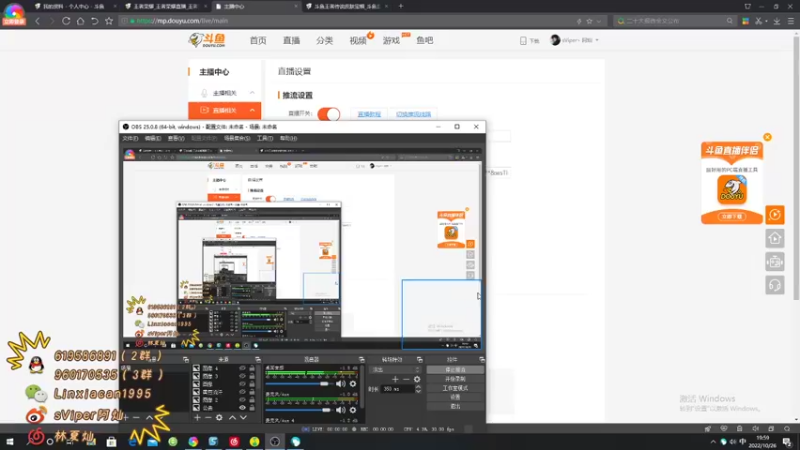Image resolution: width=800 pixels, height=450 pixels.
Task: Go back in browser history
Action: (37, 21)
